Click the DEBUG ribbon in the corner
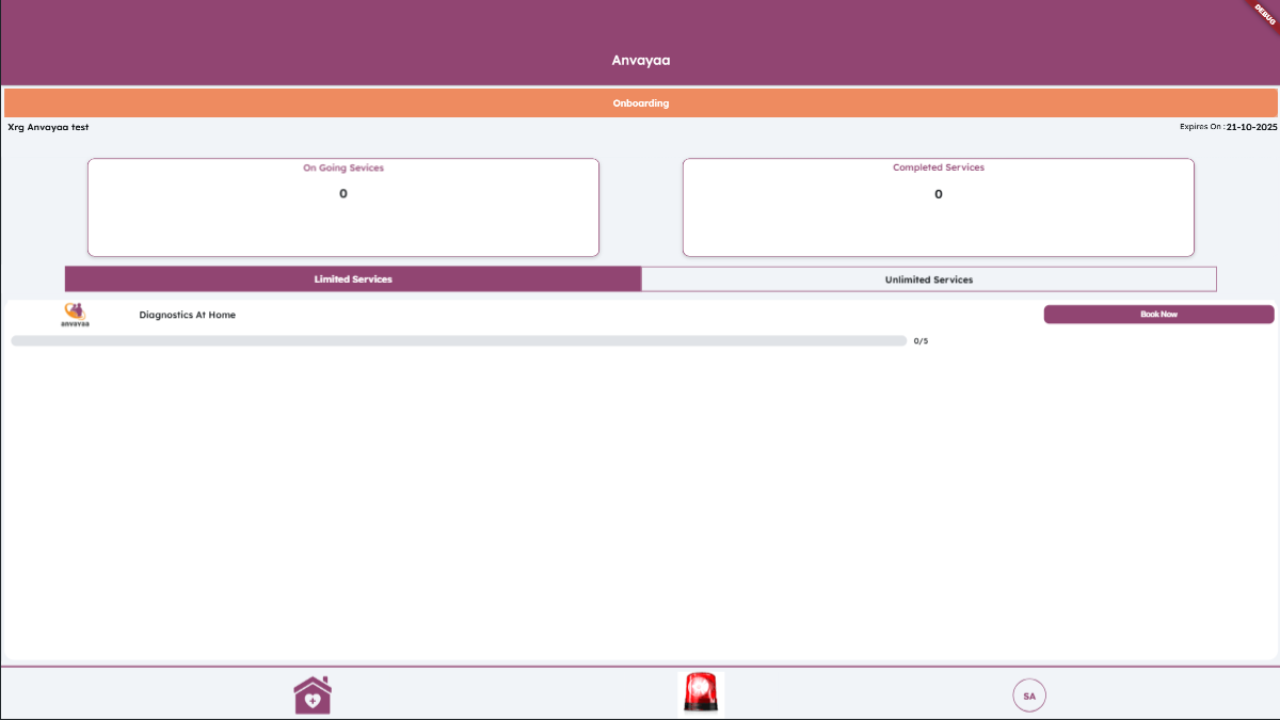The height and width of the screenshot is (720, 1280). pos(1262,17)
